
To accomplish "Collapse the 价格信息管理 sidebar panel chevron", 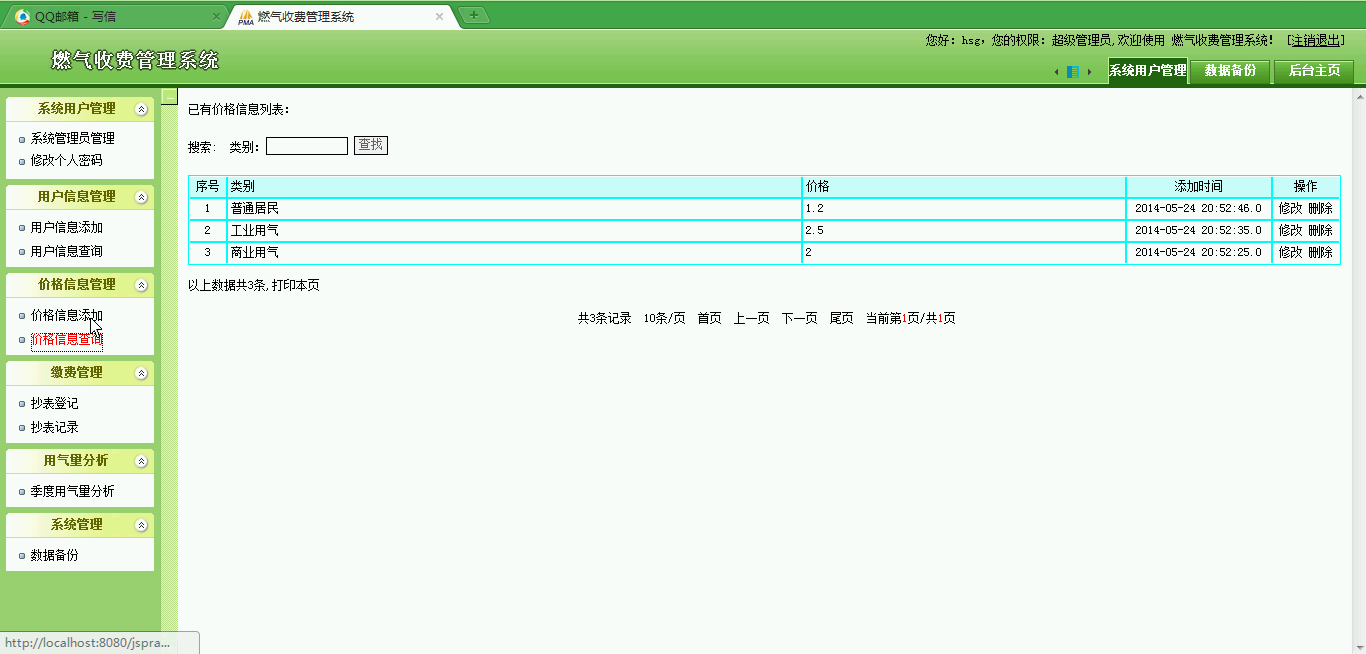I will [141, 285].
